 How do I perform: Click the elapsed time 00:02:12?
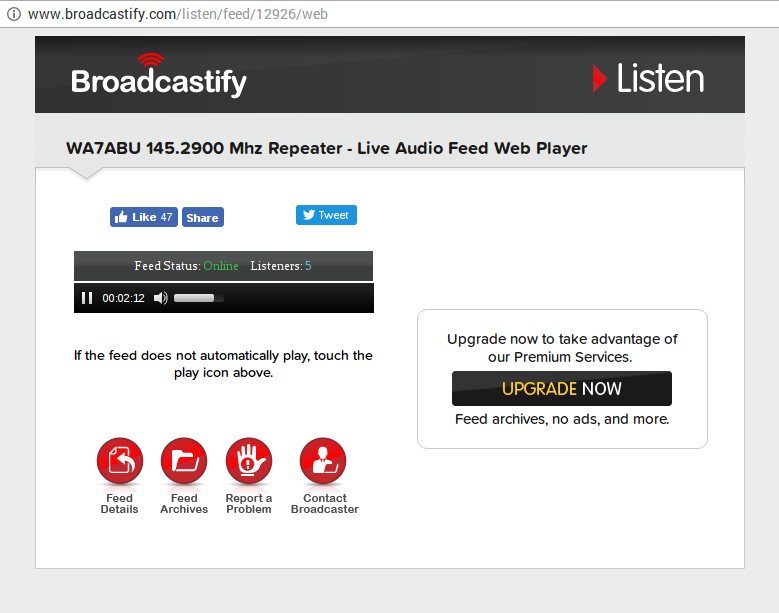click(124, 298)
